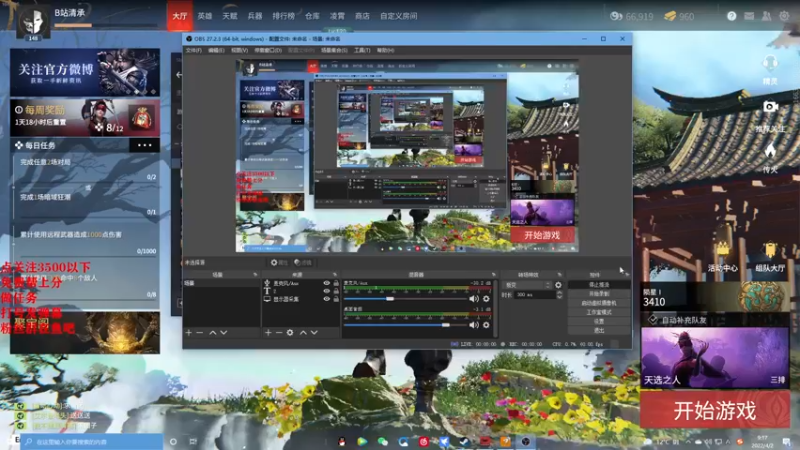The image size is (800, 450).
Task: Click the Windows taskbar search box
Action: coord(92,441)
